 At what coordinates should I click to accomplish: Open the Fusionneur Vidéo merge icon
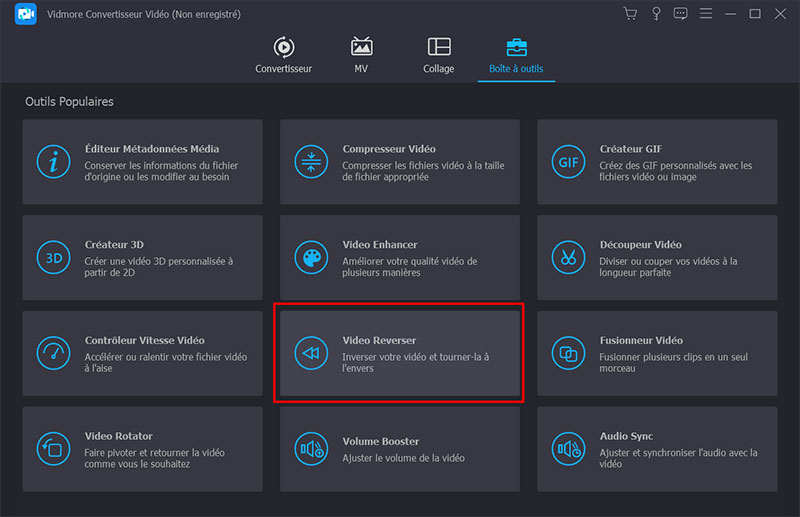click(568, 353)
